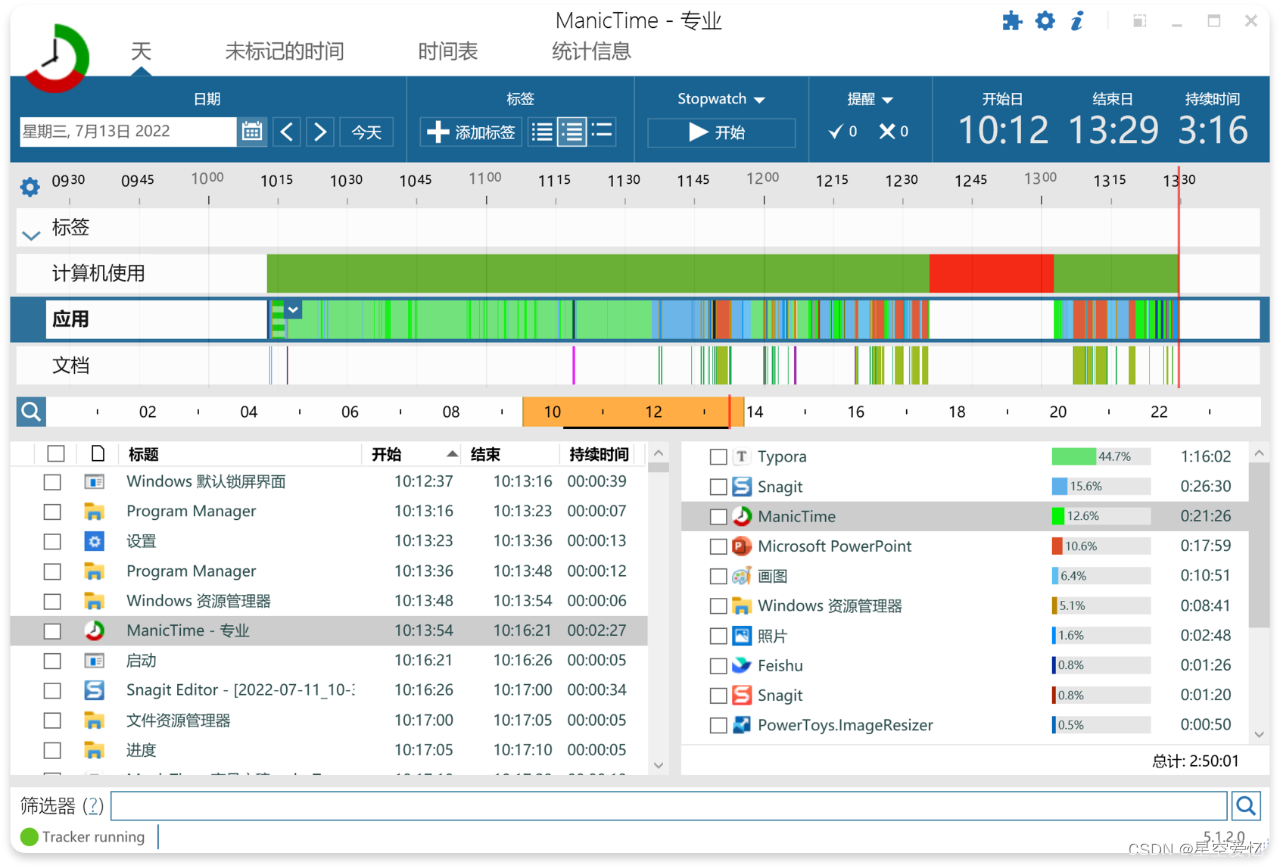
Task: Click the 今天 today button
Action: (x=366, y=131)
